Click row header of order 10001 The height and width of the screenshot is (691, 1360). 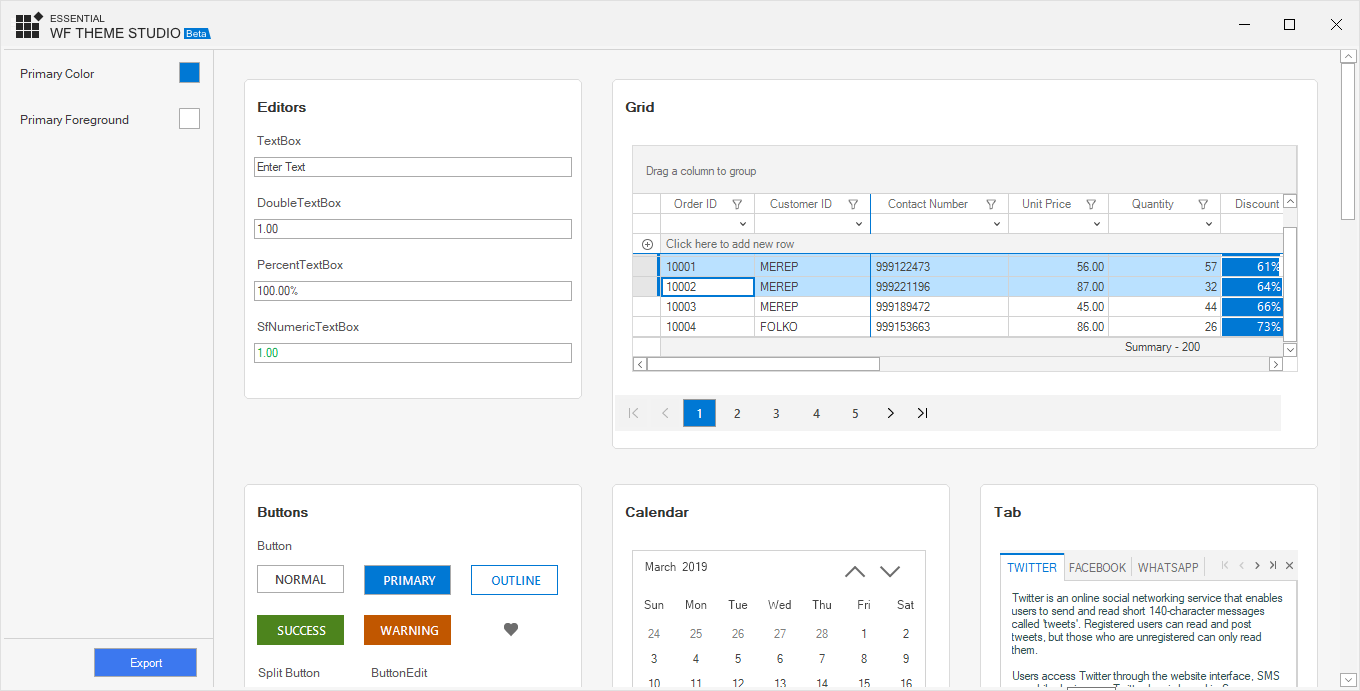[x=646, y=267]
